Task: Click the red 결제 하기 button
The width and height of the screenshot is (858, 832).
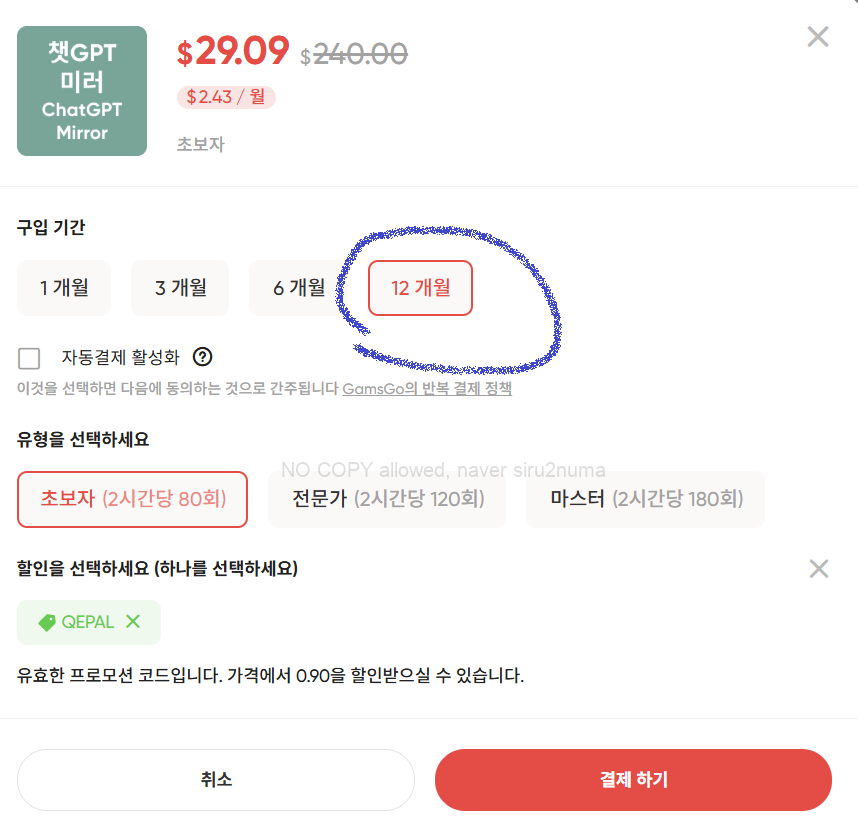Action: [x=633, y=779]
